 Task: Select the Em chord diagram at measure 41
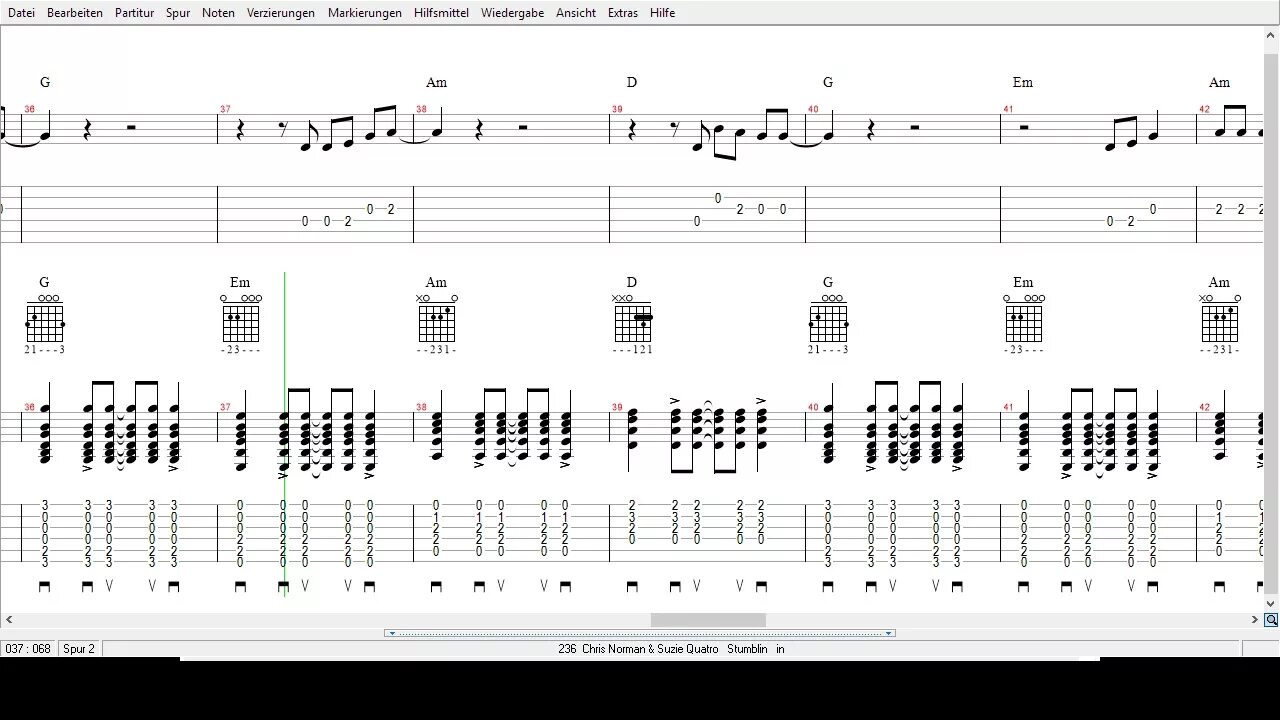tap(1024, 320)
